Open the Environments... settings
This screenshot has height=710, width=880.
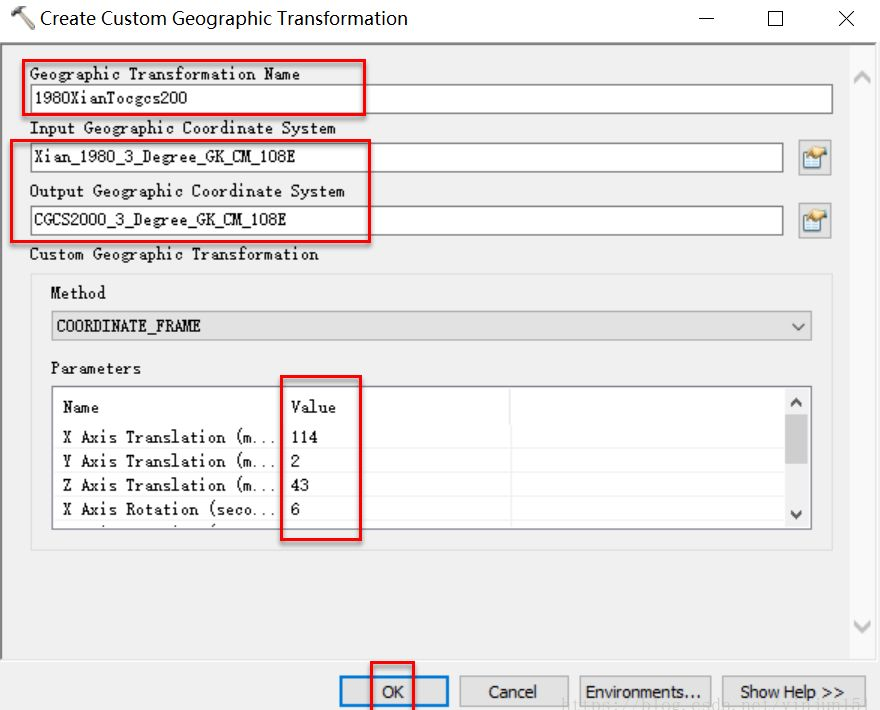[x=644, y=692]
